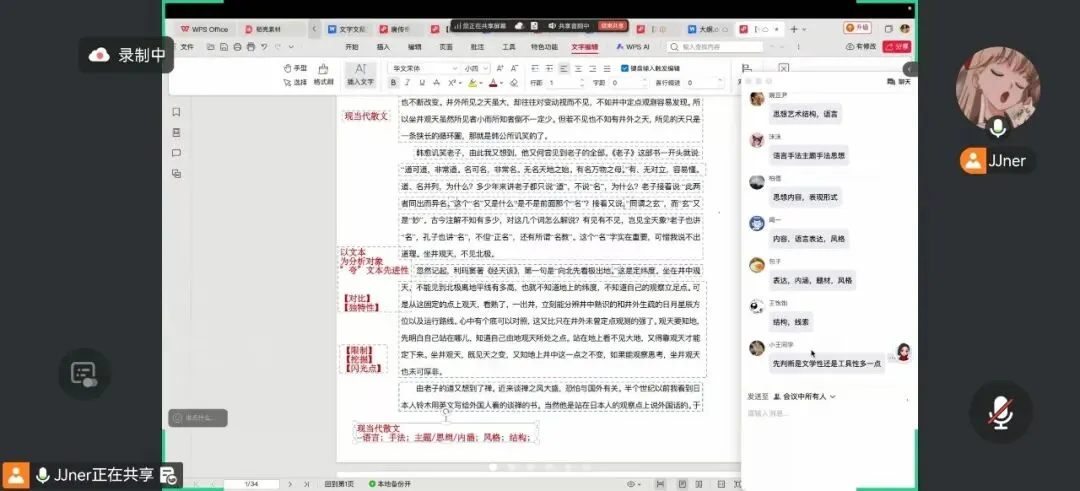Toggle bold formatting button
This screenshot has height=491, width=1080.
pos(393,83)
